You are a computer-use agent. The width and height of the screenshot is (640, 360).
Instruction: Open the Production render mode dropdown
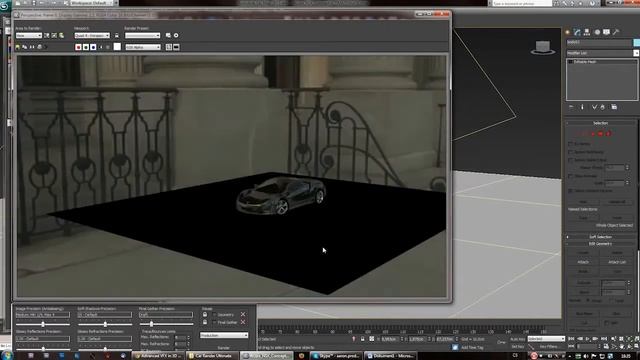(224, 336)
